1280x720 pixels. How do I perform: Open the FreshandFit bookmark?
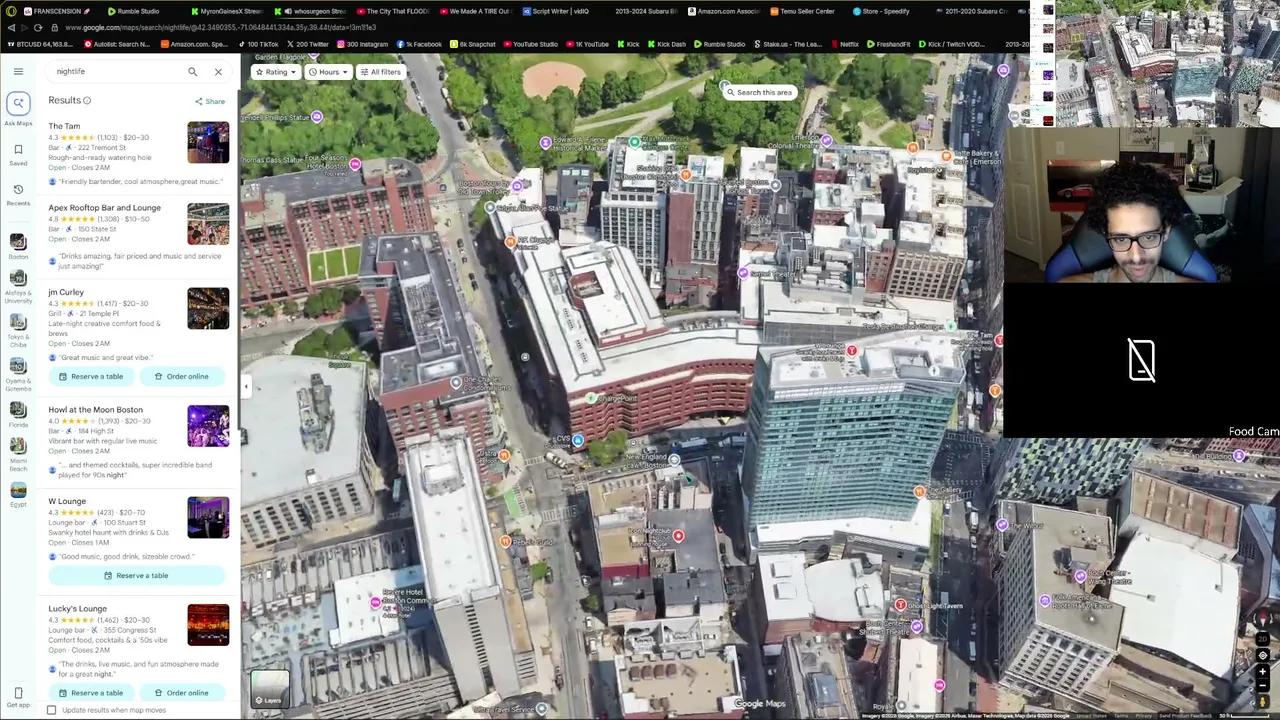coord(889,44)
